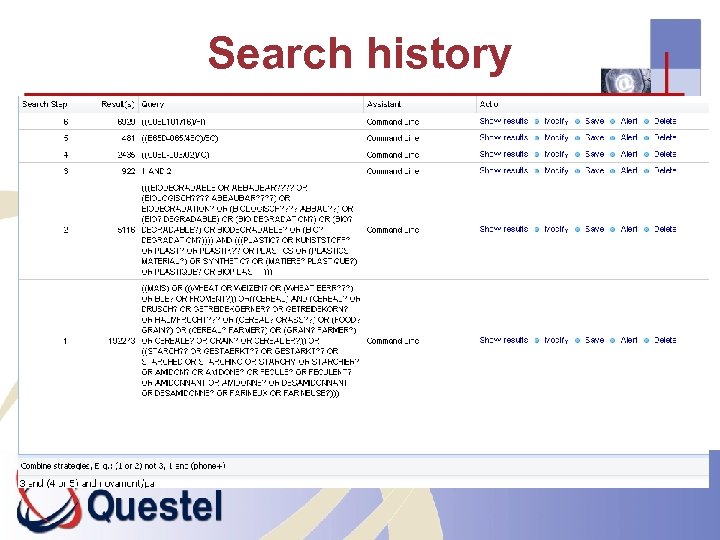Delete search step 1
Viewport: 720px width, 540px height.
pos(665,340)
